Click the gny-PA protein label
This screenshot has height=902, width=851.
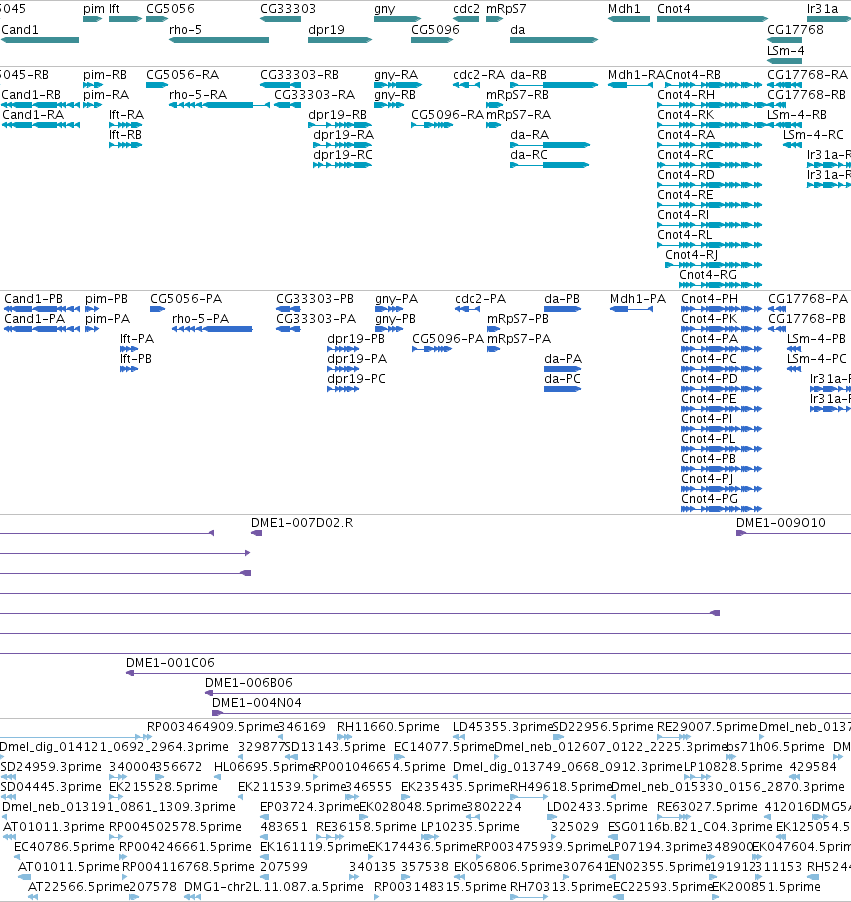396,299
